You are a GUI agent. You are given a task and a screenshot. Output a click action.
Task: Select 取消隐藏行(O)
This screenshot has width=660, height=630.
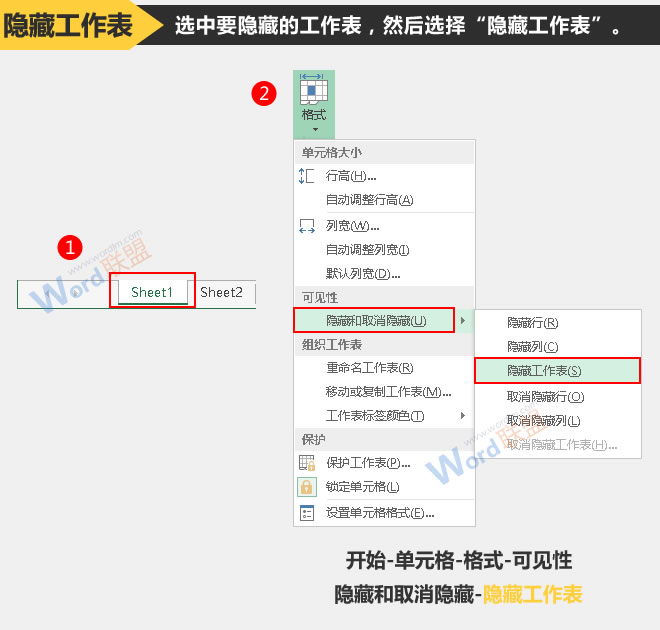tap(558, 396)
